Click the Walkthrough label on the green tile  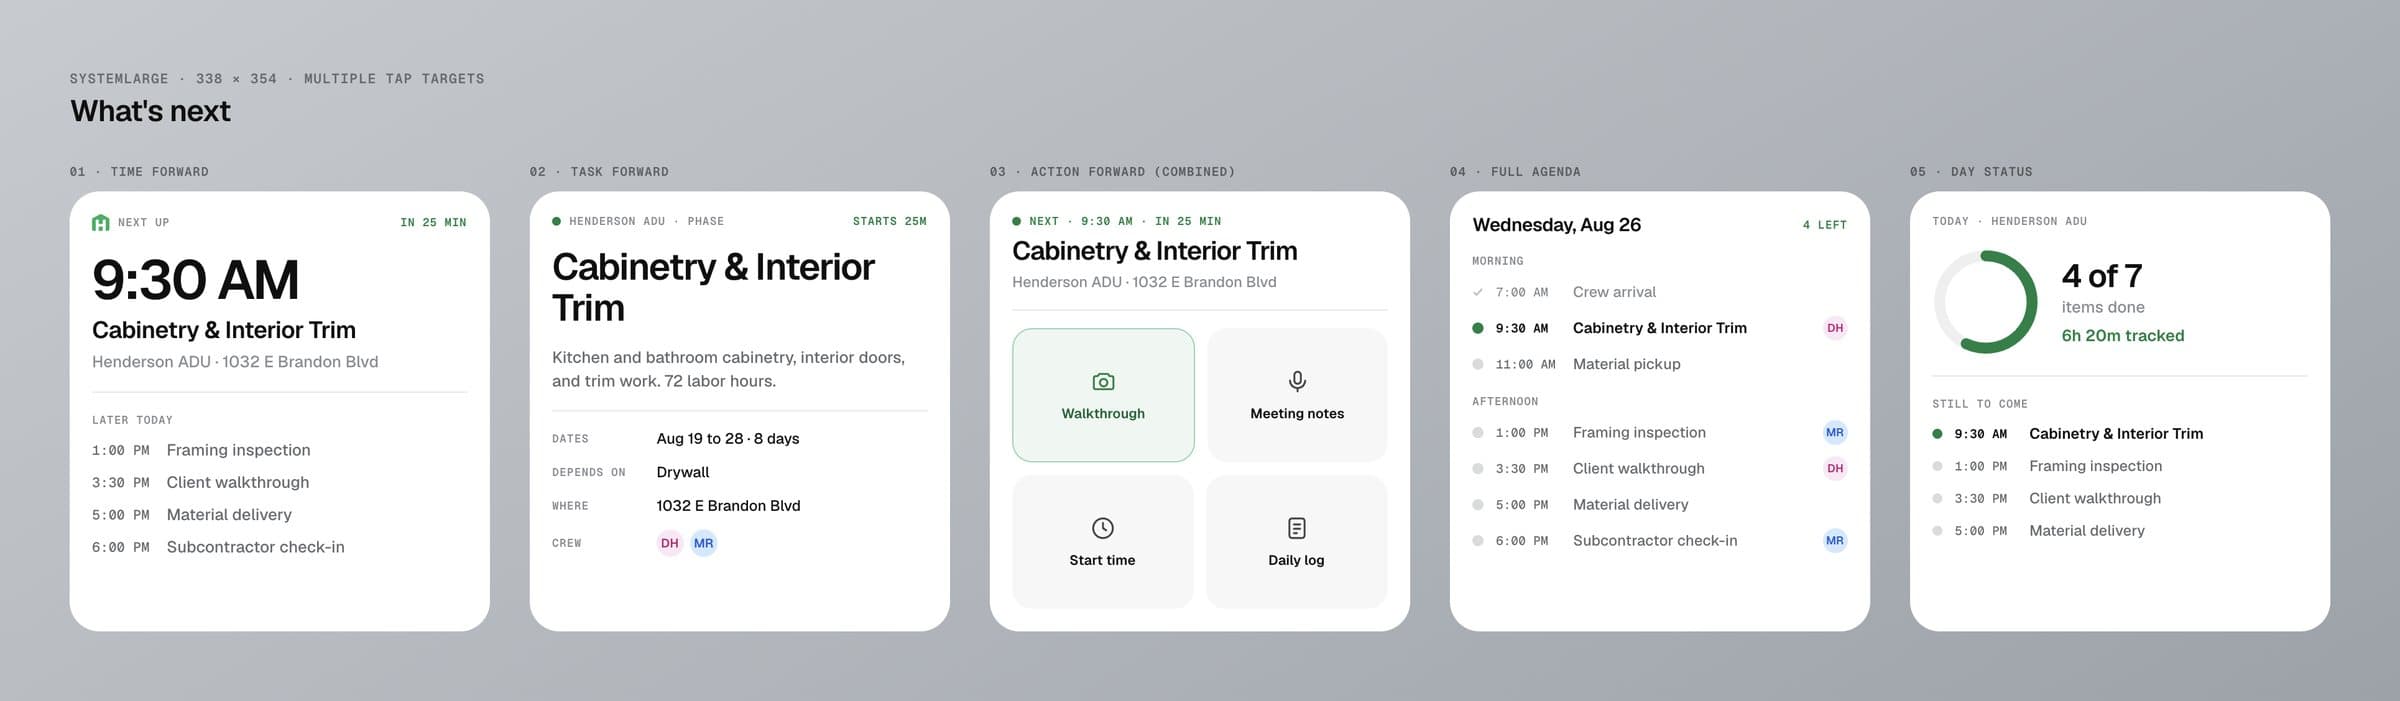(1103, 413)
